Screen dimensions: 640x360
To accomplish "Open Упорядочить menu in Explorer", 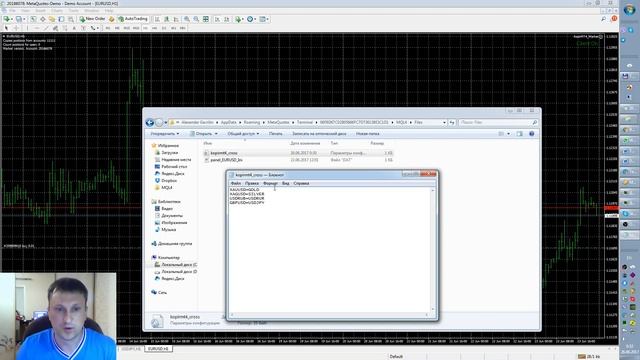I will click(x=164, y=133).
